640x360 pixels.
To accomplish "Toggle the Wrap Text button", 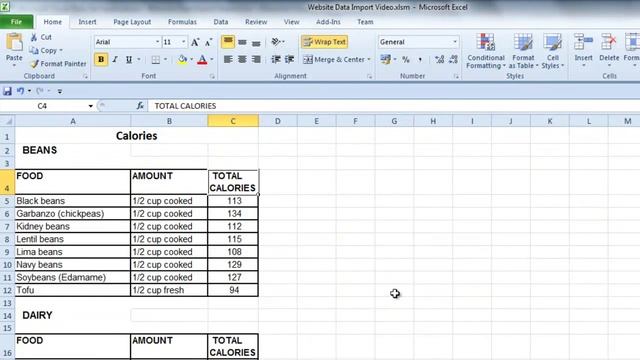I will (324, 42).
